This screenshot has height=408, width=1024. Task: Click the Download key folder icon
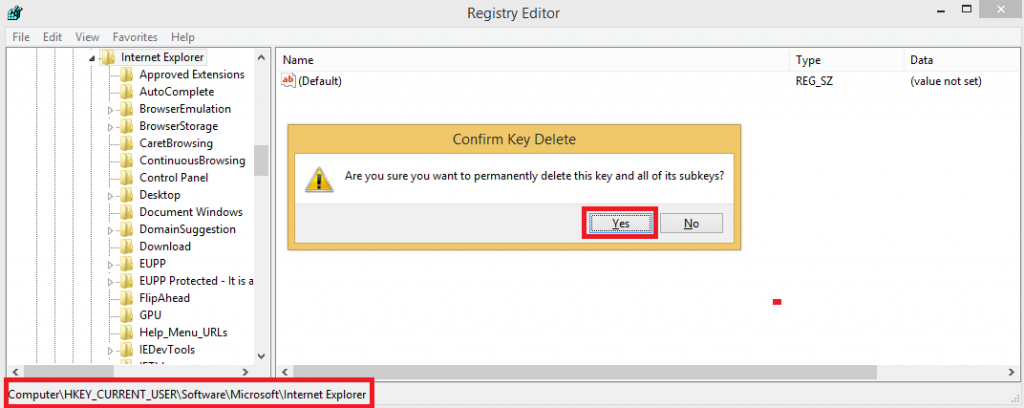tap(126, 247)
